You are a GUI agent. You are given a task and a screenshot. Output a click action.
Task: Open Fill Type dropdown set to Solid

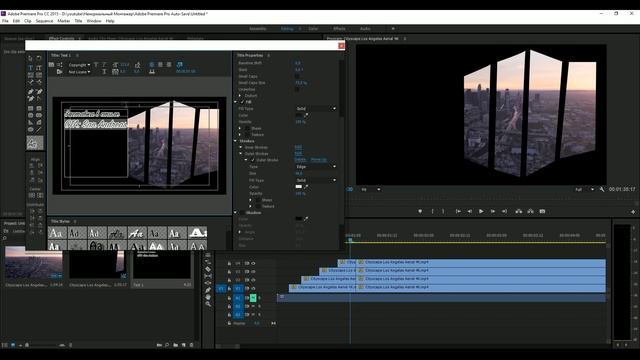click(316, 109)
